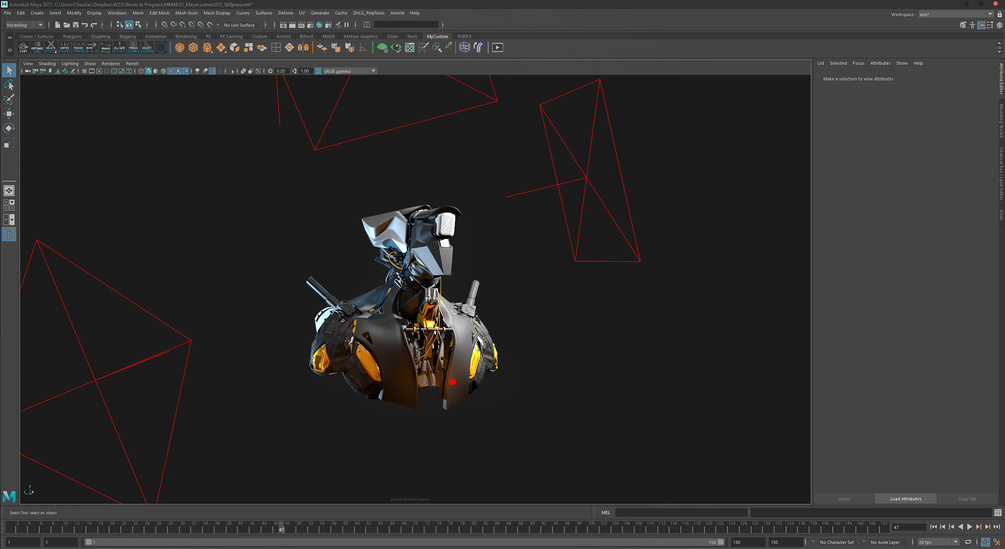The image size is (1005, 549).
Task: Open the sRGB gamma color space dropdown
Action: point(348,71)
